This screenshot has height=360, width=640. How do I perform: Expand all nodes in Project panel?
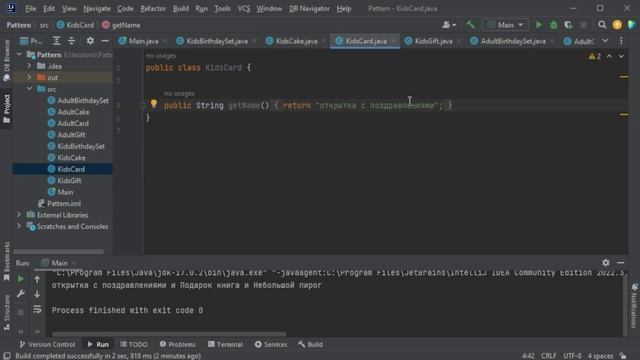point(56,40)
